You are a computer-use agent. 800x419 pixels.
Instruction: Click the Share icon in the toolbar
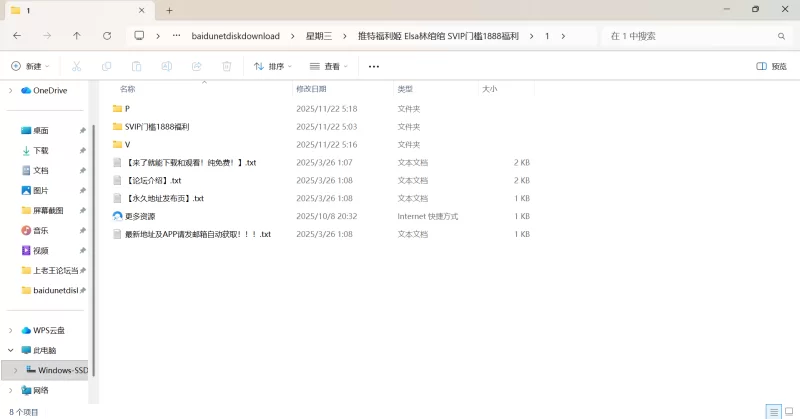click(x=196, y=66)
